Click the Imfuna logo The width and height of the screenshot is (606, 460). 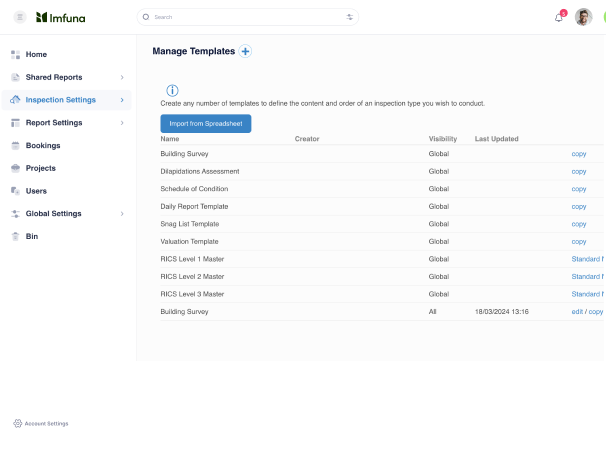61,17
